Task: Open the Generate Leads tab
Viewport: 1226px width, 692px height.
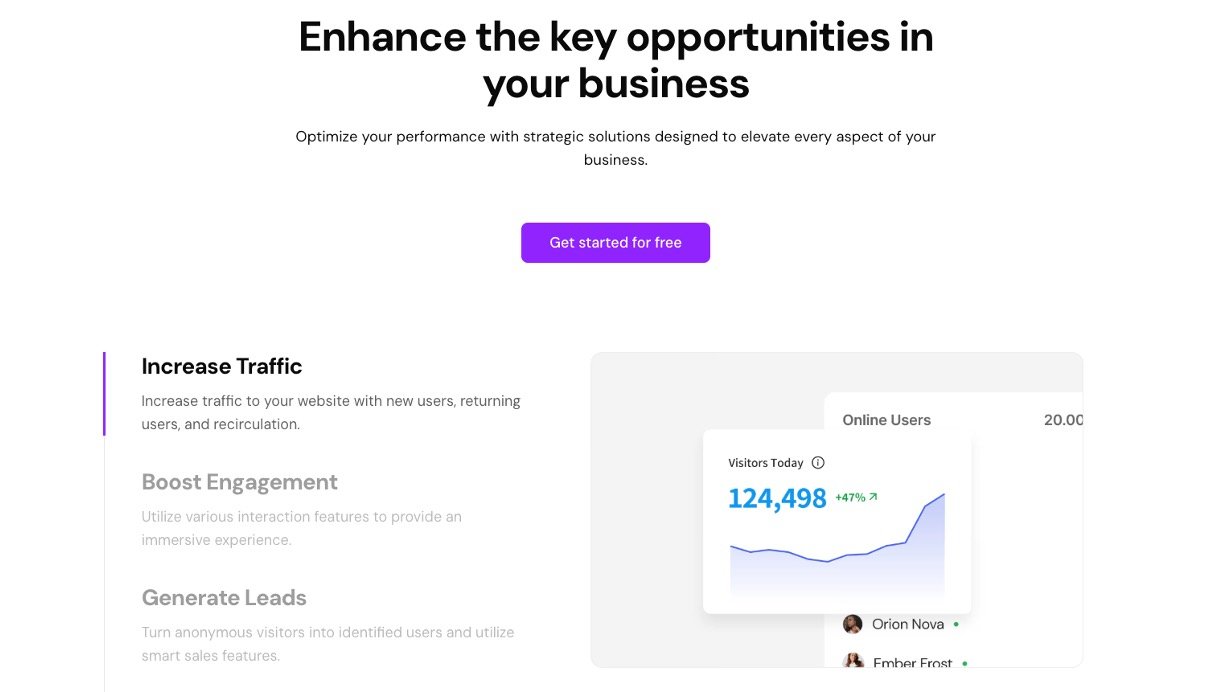Action: point(224,598)
